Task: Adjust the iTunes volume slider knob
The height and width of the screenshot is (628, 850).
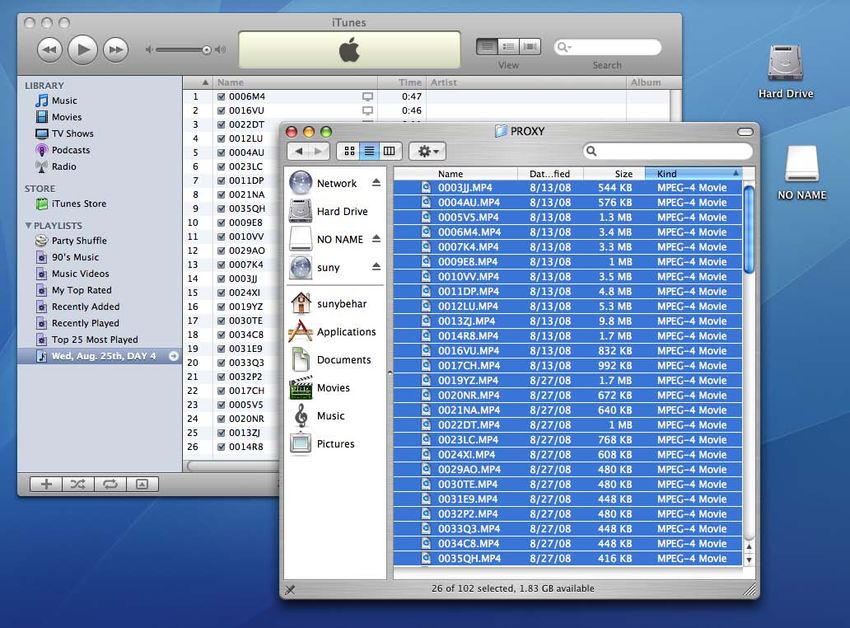Action: [x=207, y=50]
